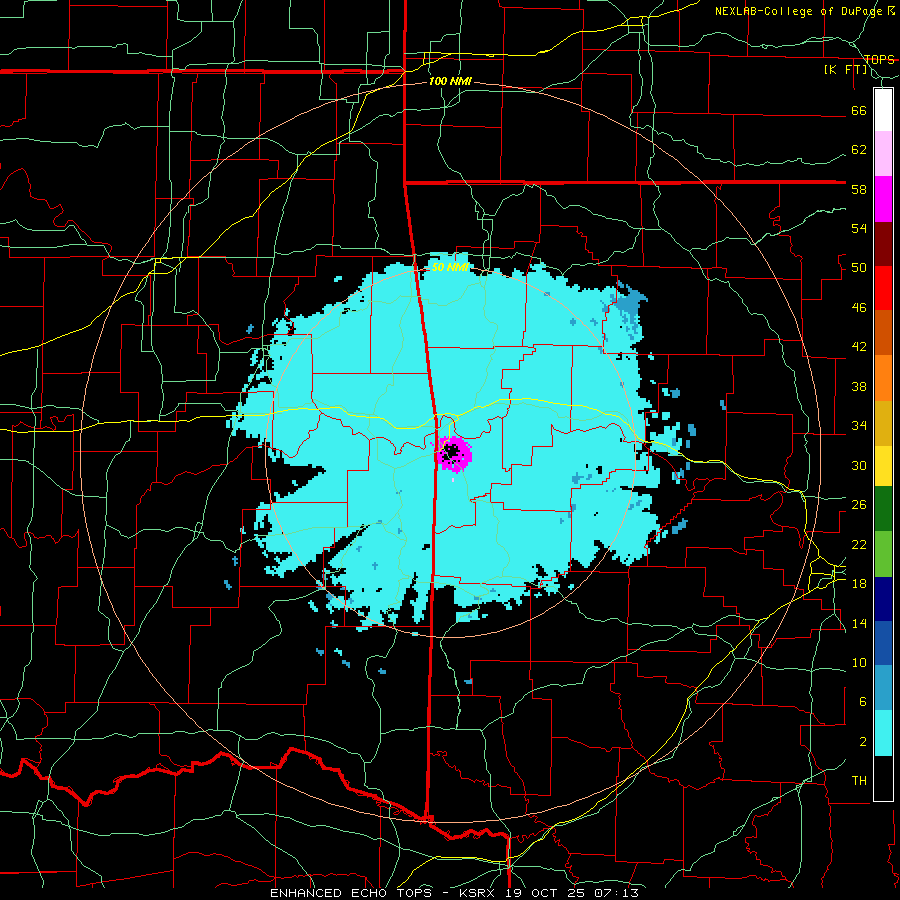Click the light pink legend swatch near 62
The height and width of the screenshot is (900, 900).
coord(883,154)
